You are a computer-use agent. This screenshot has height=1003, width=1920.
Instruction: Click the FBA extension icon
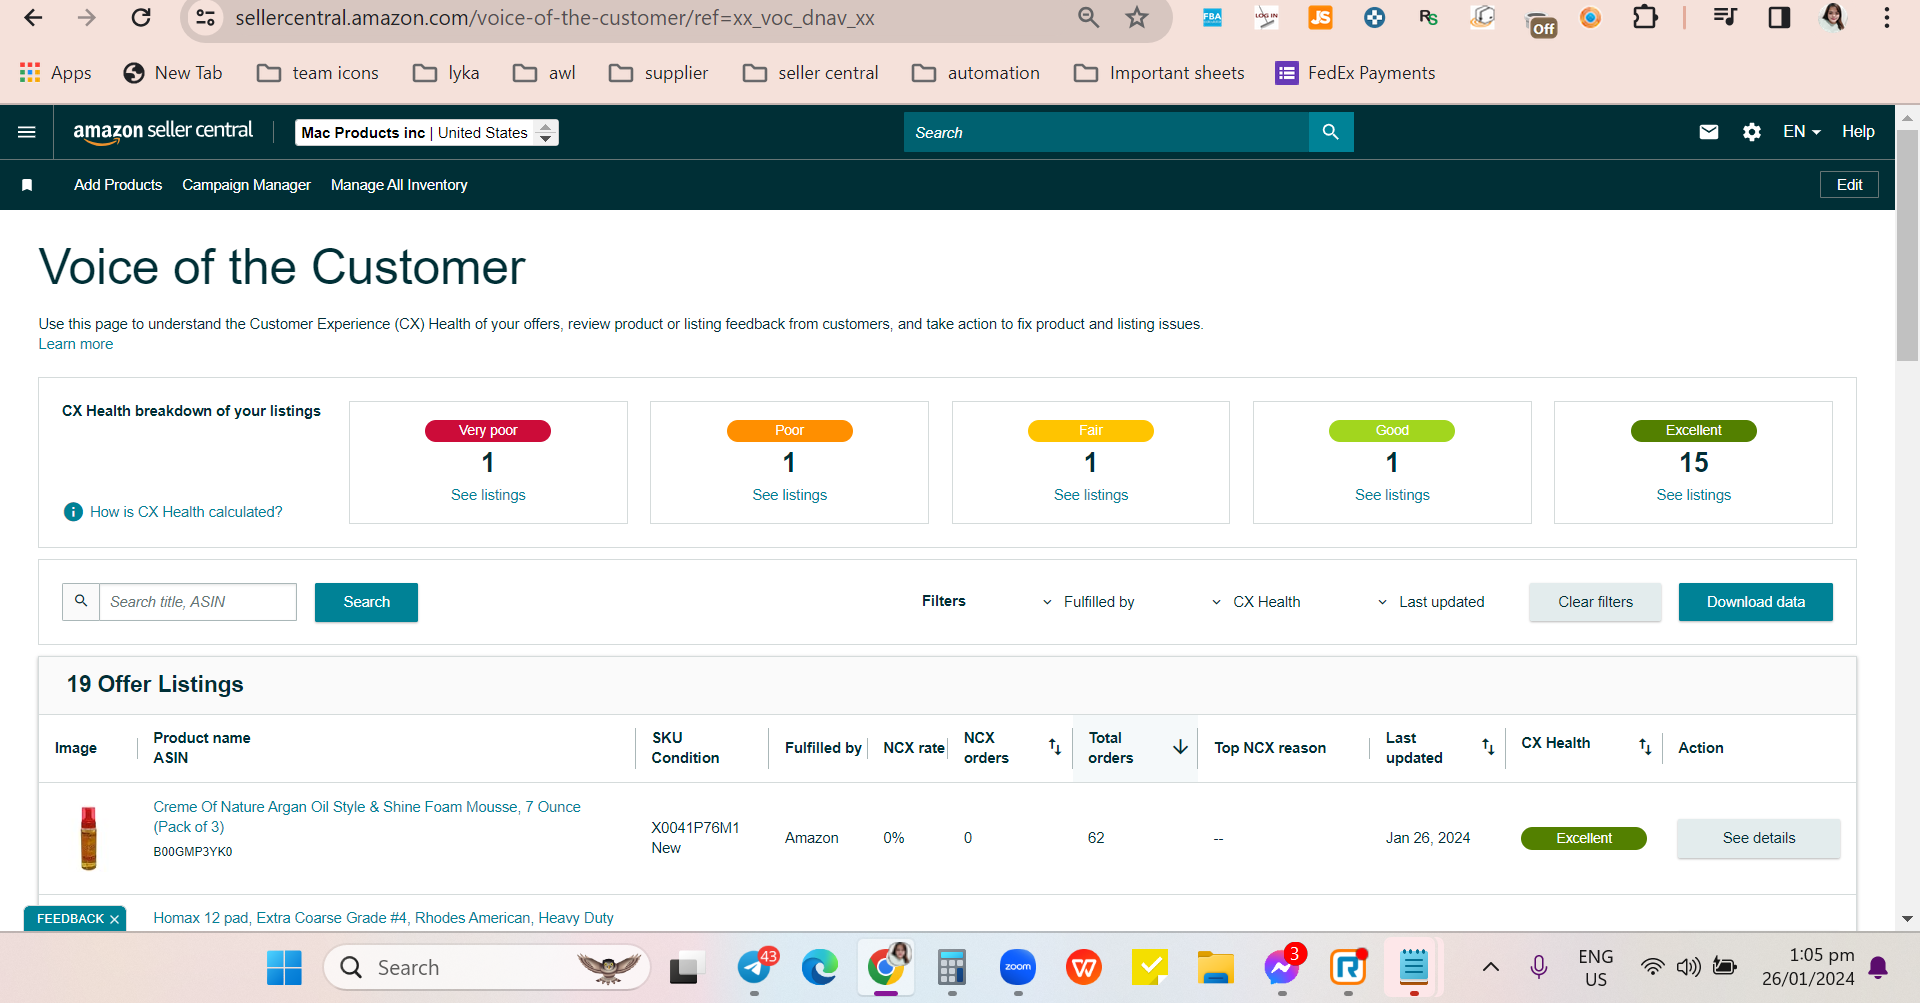(1212, 18)
